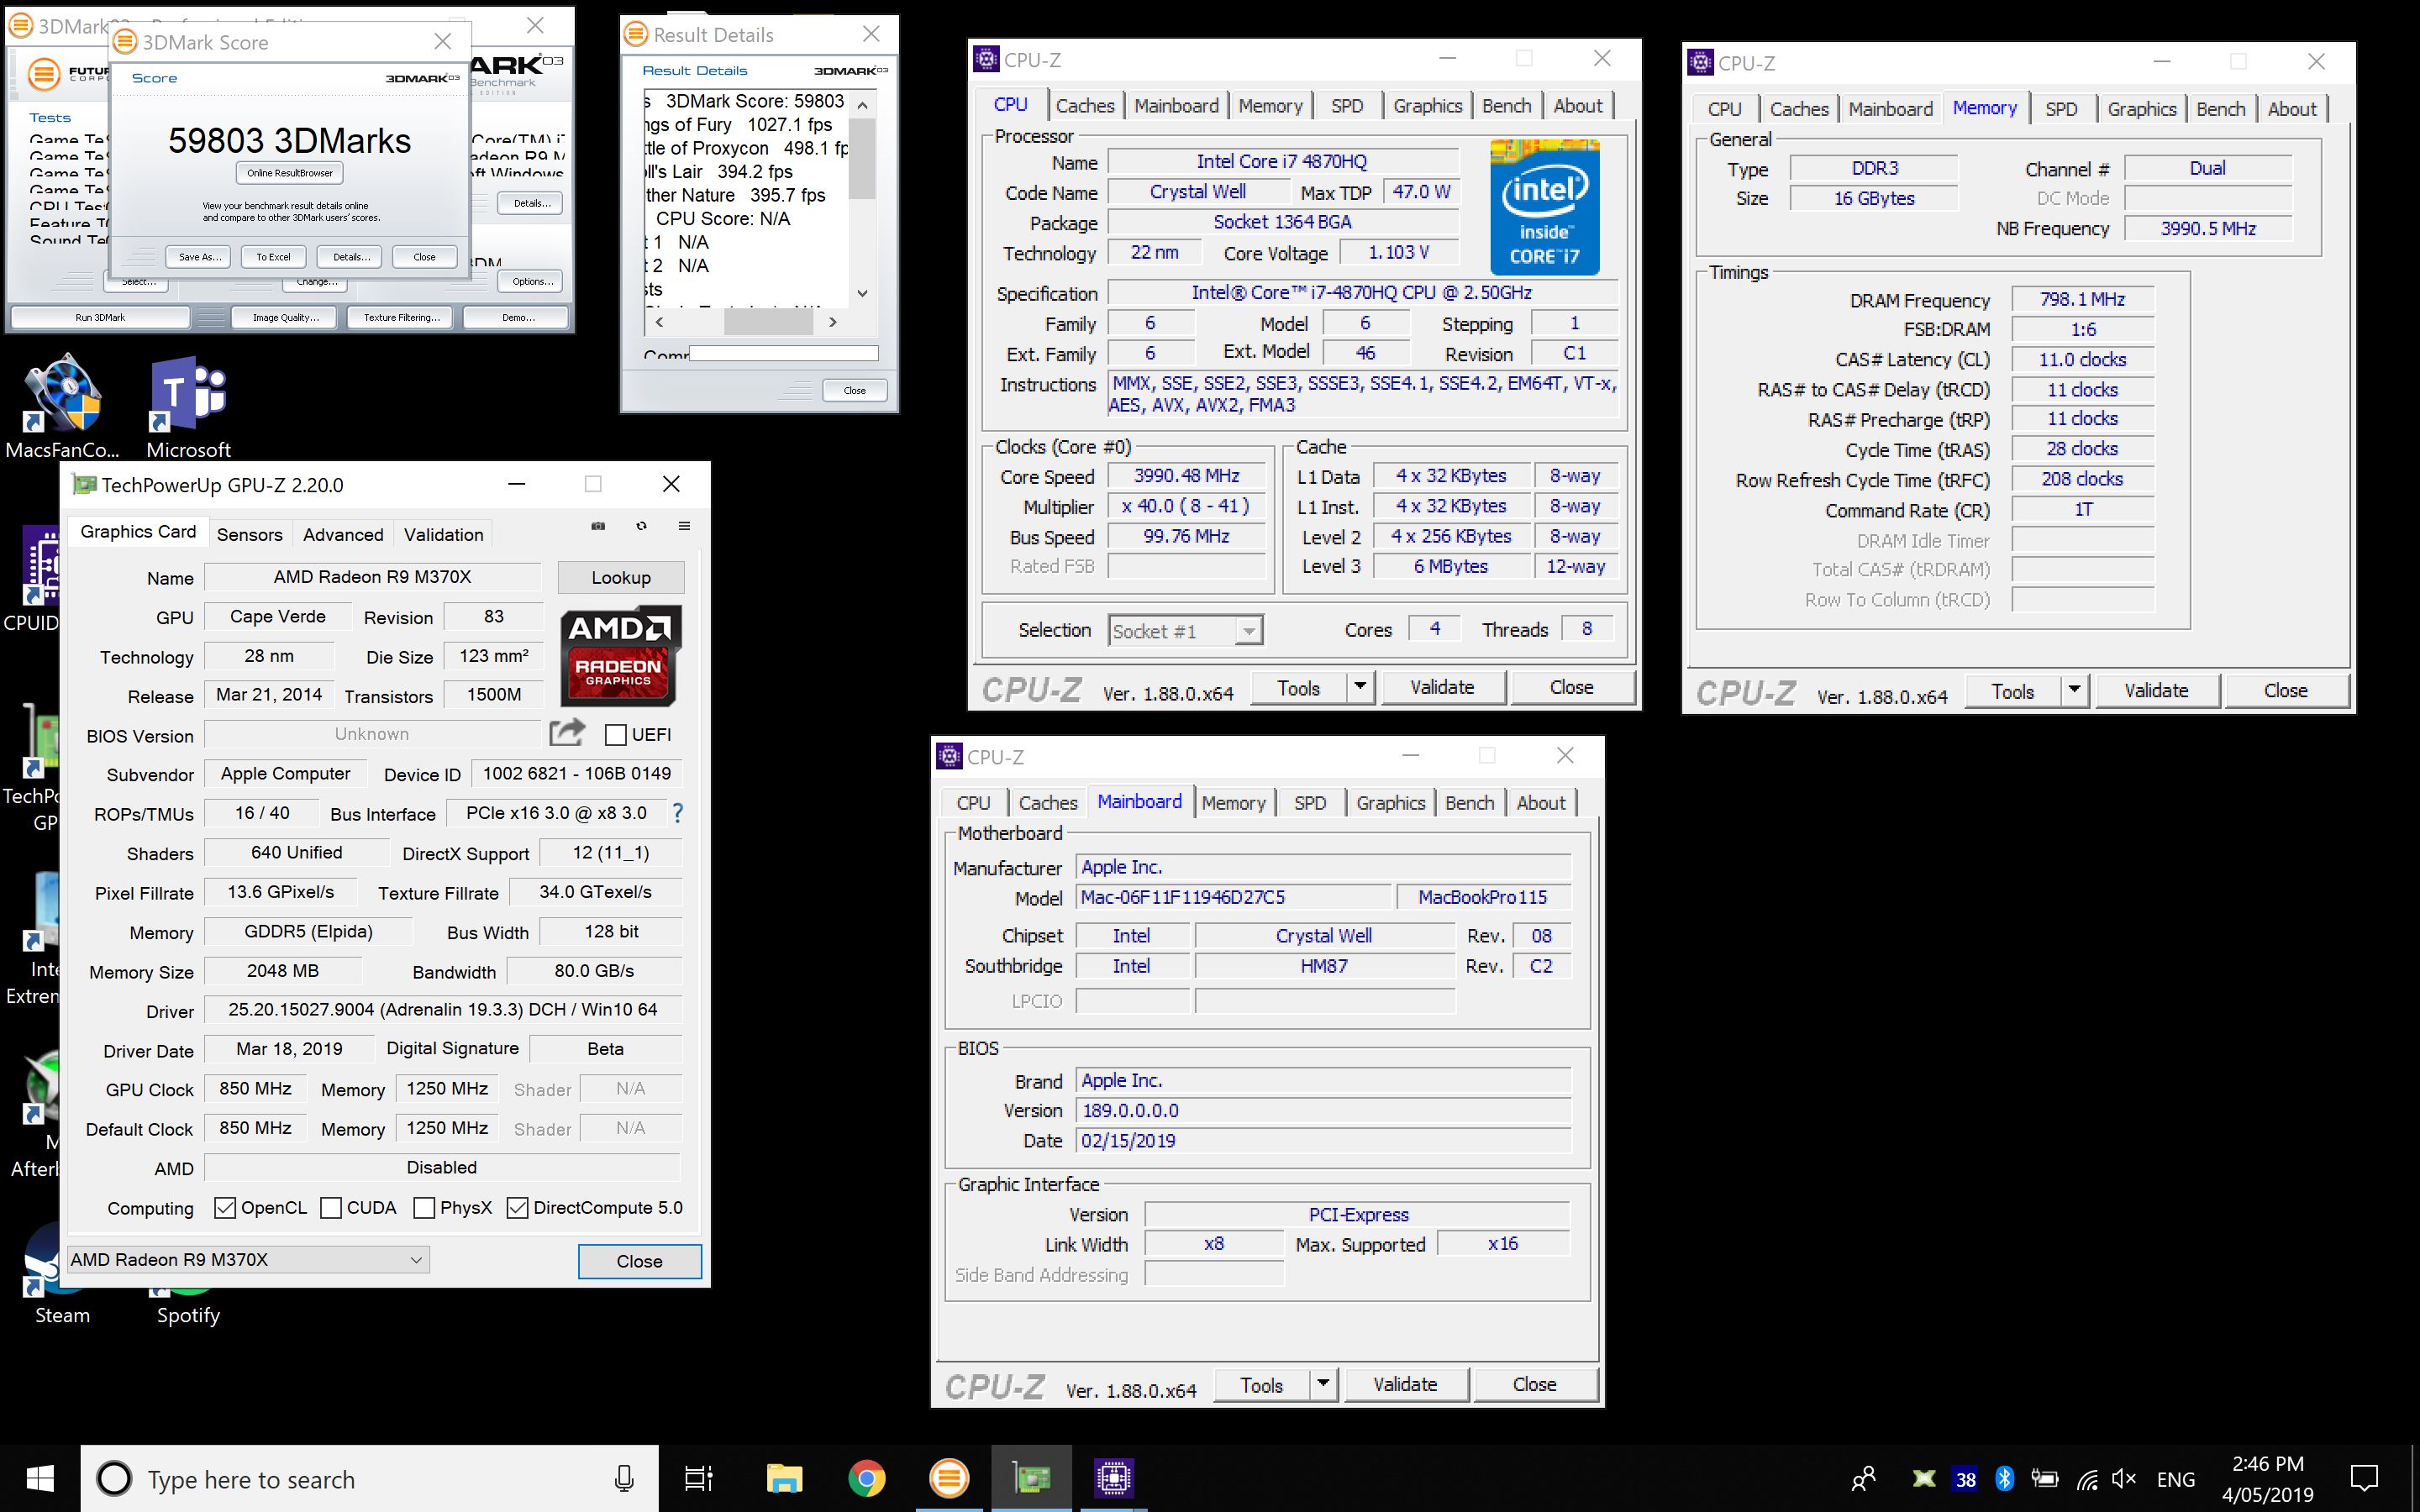Switch to GPU-Z in the taskbar
Screen dimensions: 2420x1512
click(x=1031, y=1478)
